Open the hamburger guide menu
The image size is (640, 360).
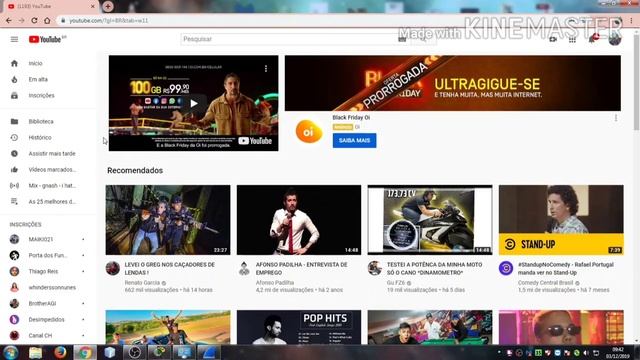coord(14,39)
